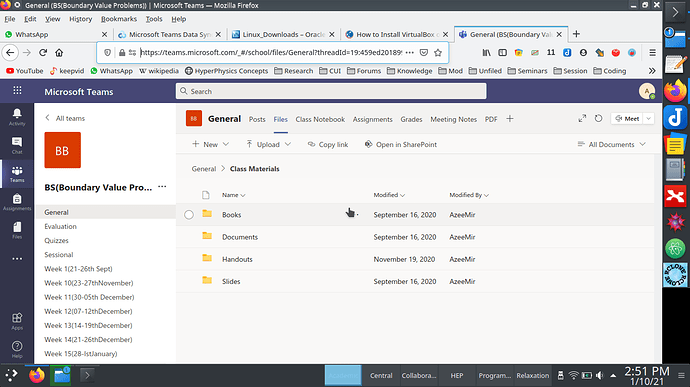Click the BB team avatar tile
The width and height of the screenshot is (690, 387).
tap(62, 150)
